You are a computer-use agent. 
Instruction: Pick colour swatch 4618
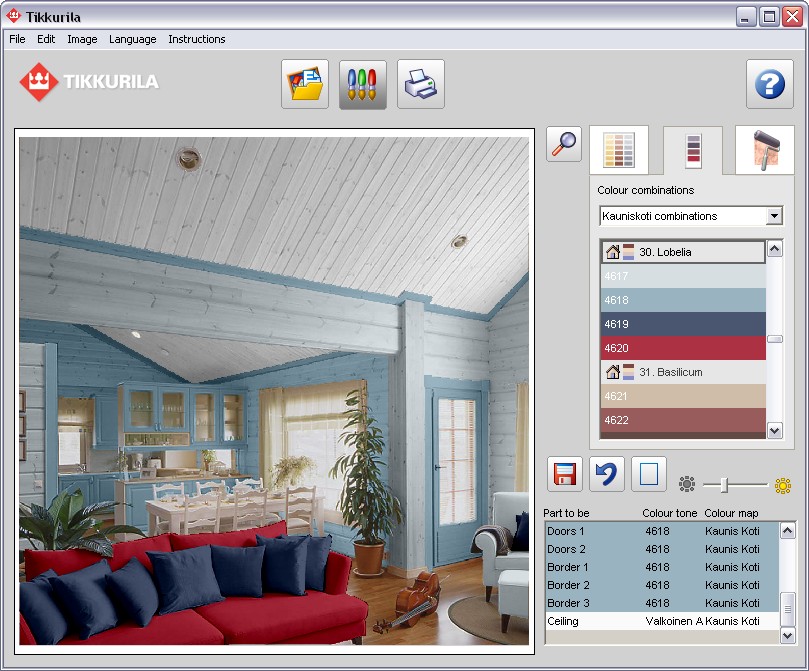pos(683,300)
